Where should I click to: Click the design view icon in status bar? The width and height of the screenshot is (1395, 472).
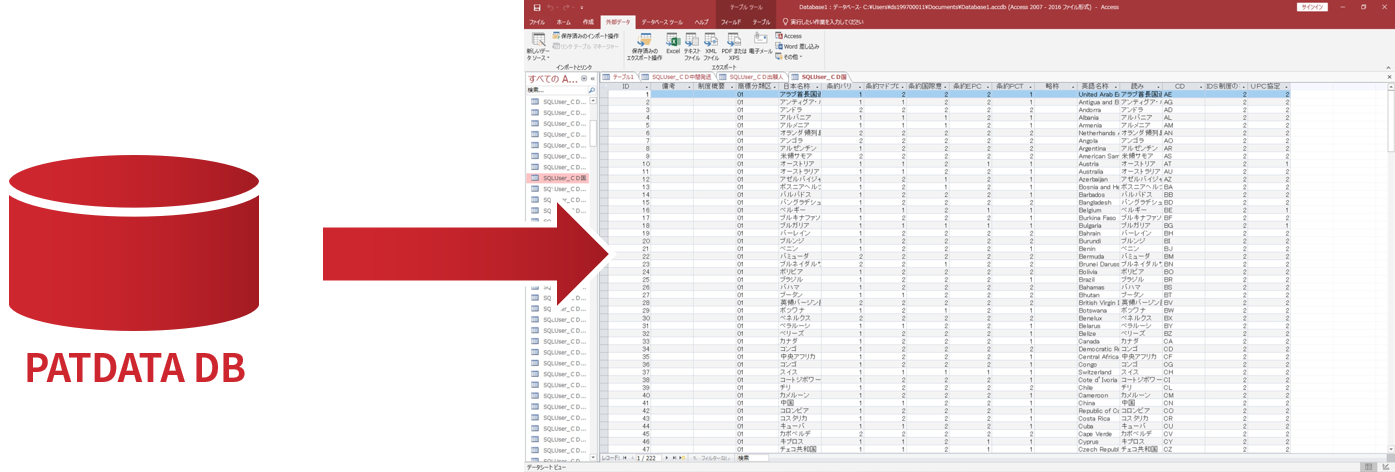(1384, 467)
